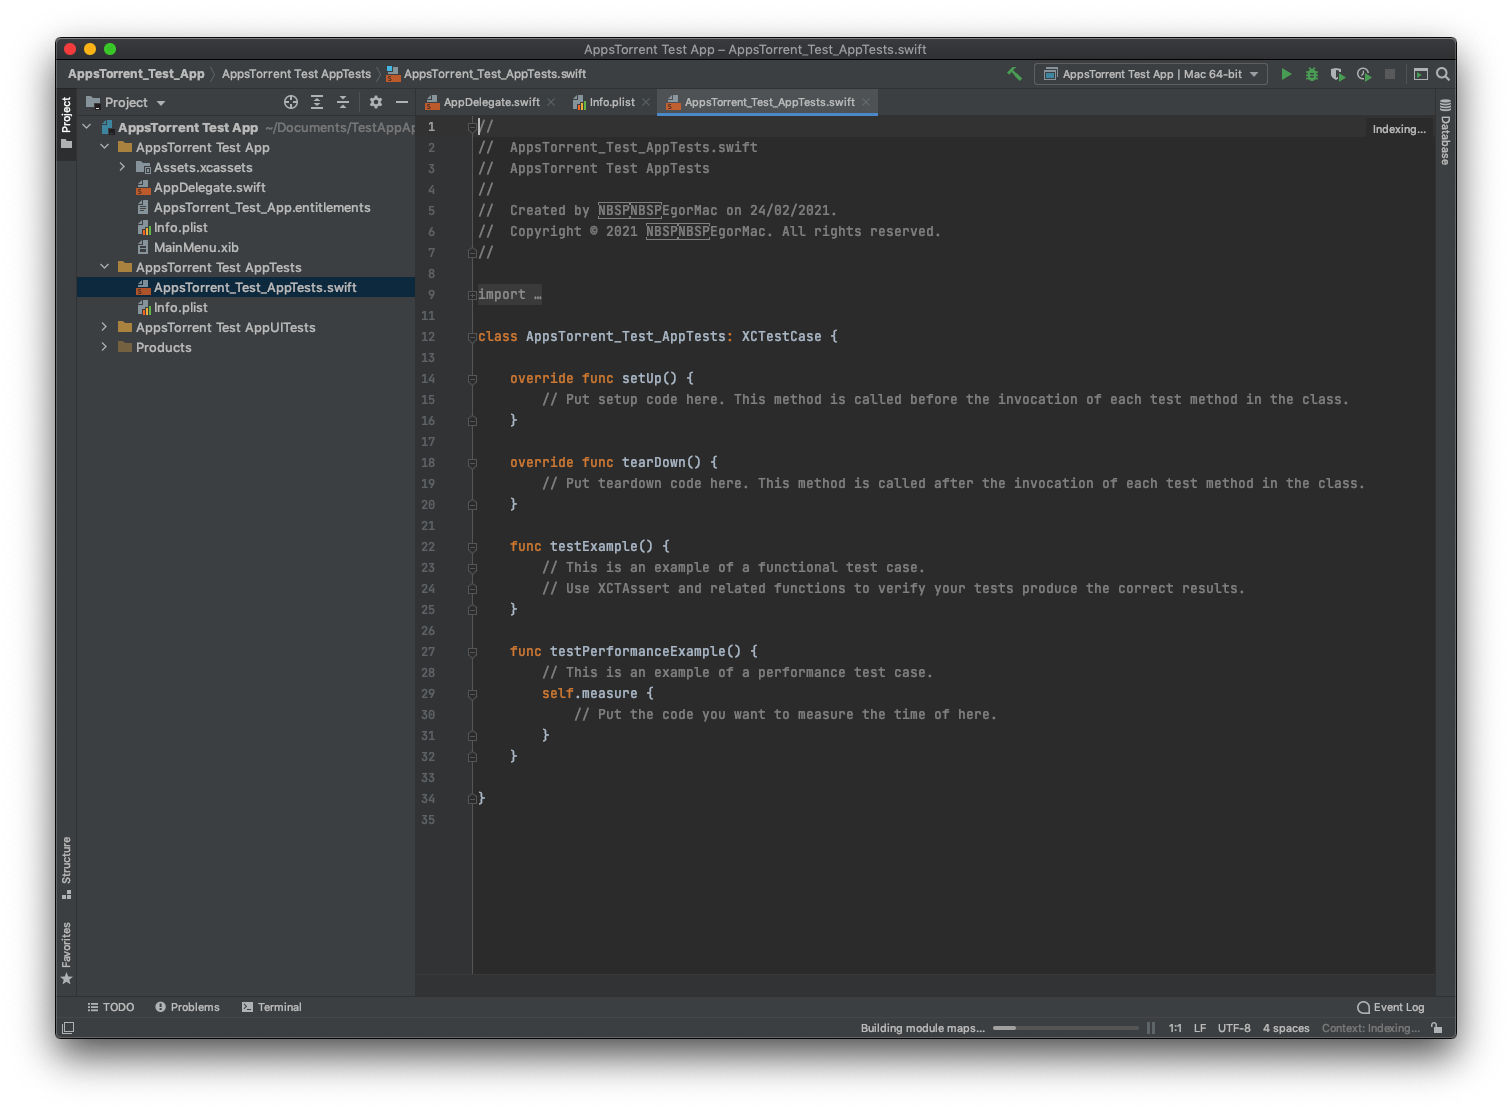
Task: Close the AppDelegate.swift editor tab
Action: click(x=551, y=102)
